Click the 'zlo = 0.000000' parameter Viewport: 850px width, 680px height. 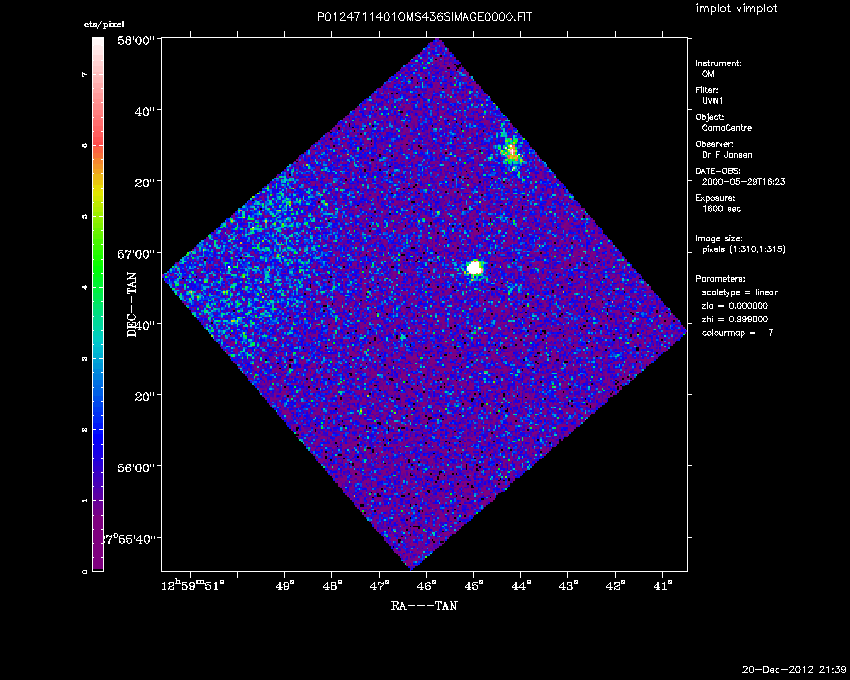pos(735,306)
